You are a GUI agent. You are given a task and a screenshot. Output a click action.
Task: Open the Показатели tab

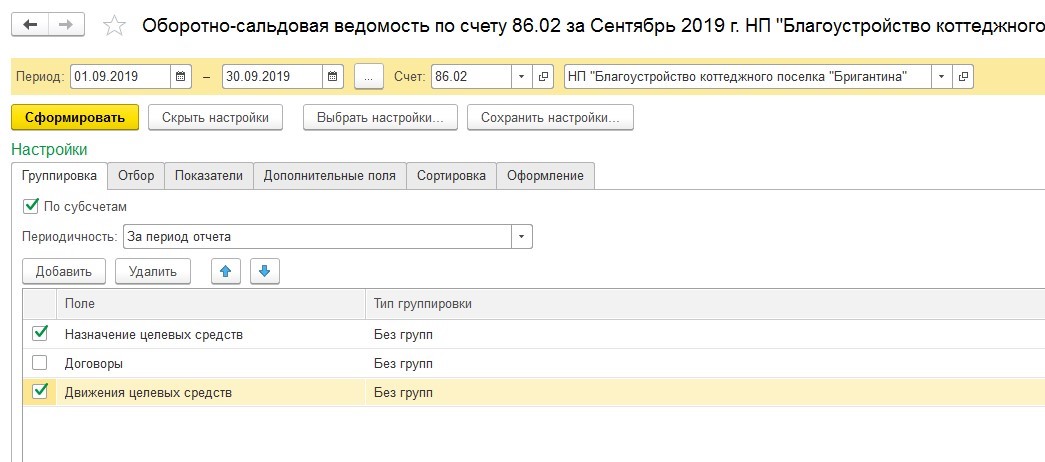208,176
